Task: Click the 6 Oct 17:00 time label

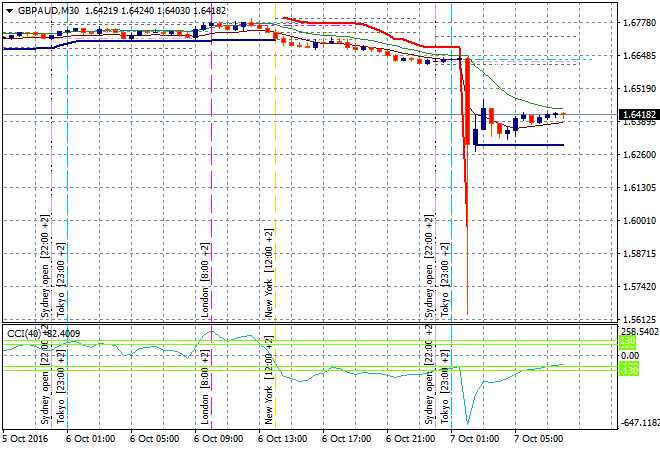Action: 348,438
